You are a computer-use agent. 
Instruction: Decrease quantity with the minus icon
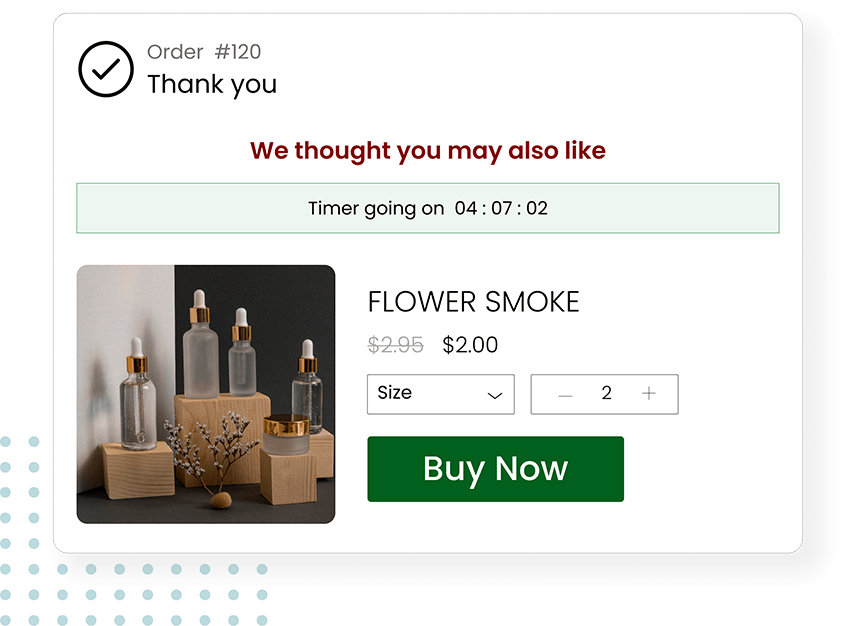tap(565, 395)
